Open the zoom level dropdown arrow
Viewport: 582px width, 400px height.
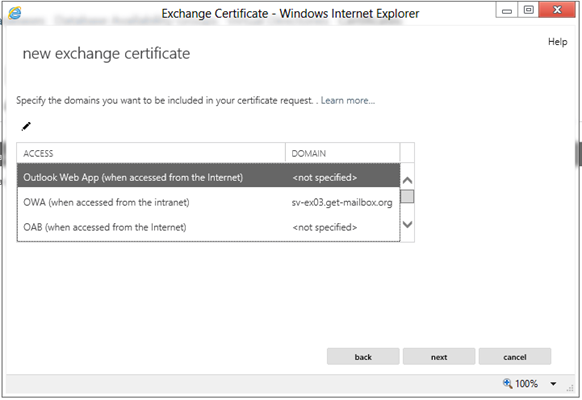coord(553,384)
